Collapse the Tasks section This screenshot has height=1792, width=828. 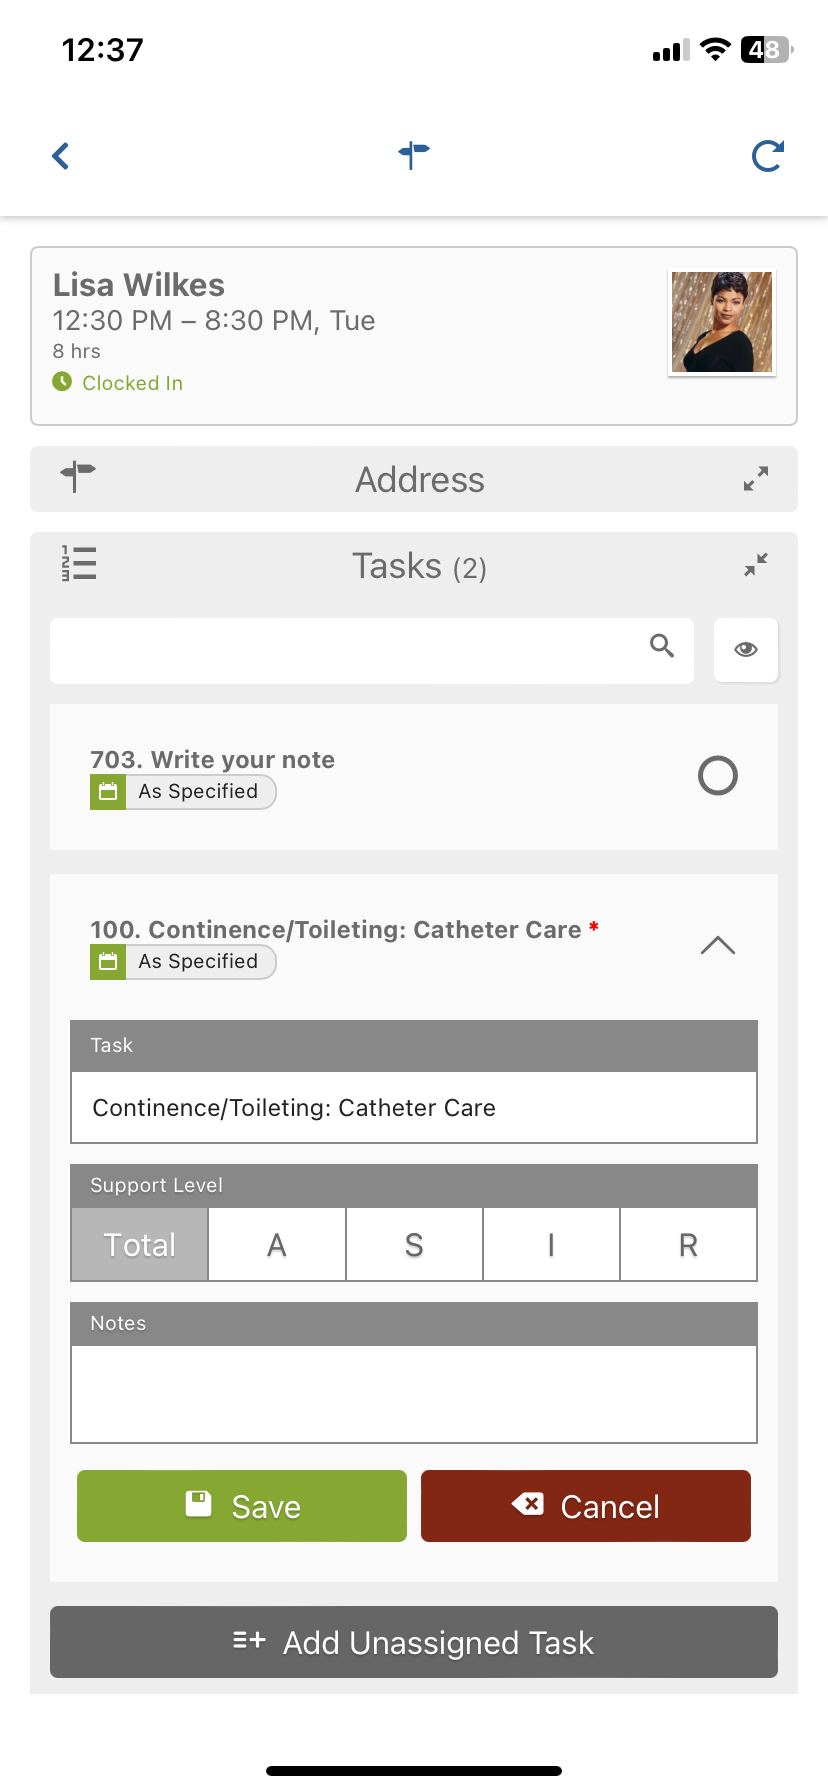[756, 565]
